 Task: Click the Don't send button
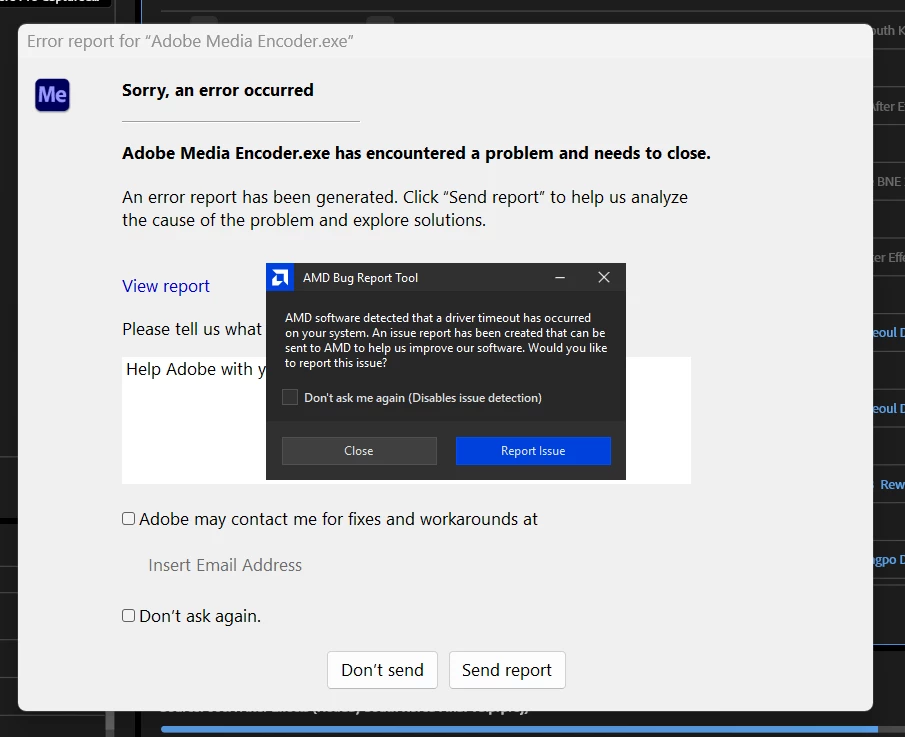(382, 670)
